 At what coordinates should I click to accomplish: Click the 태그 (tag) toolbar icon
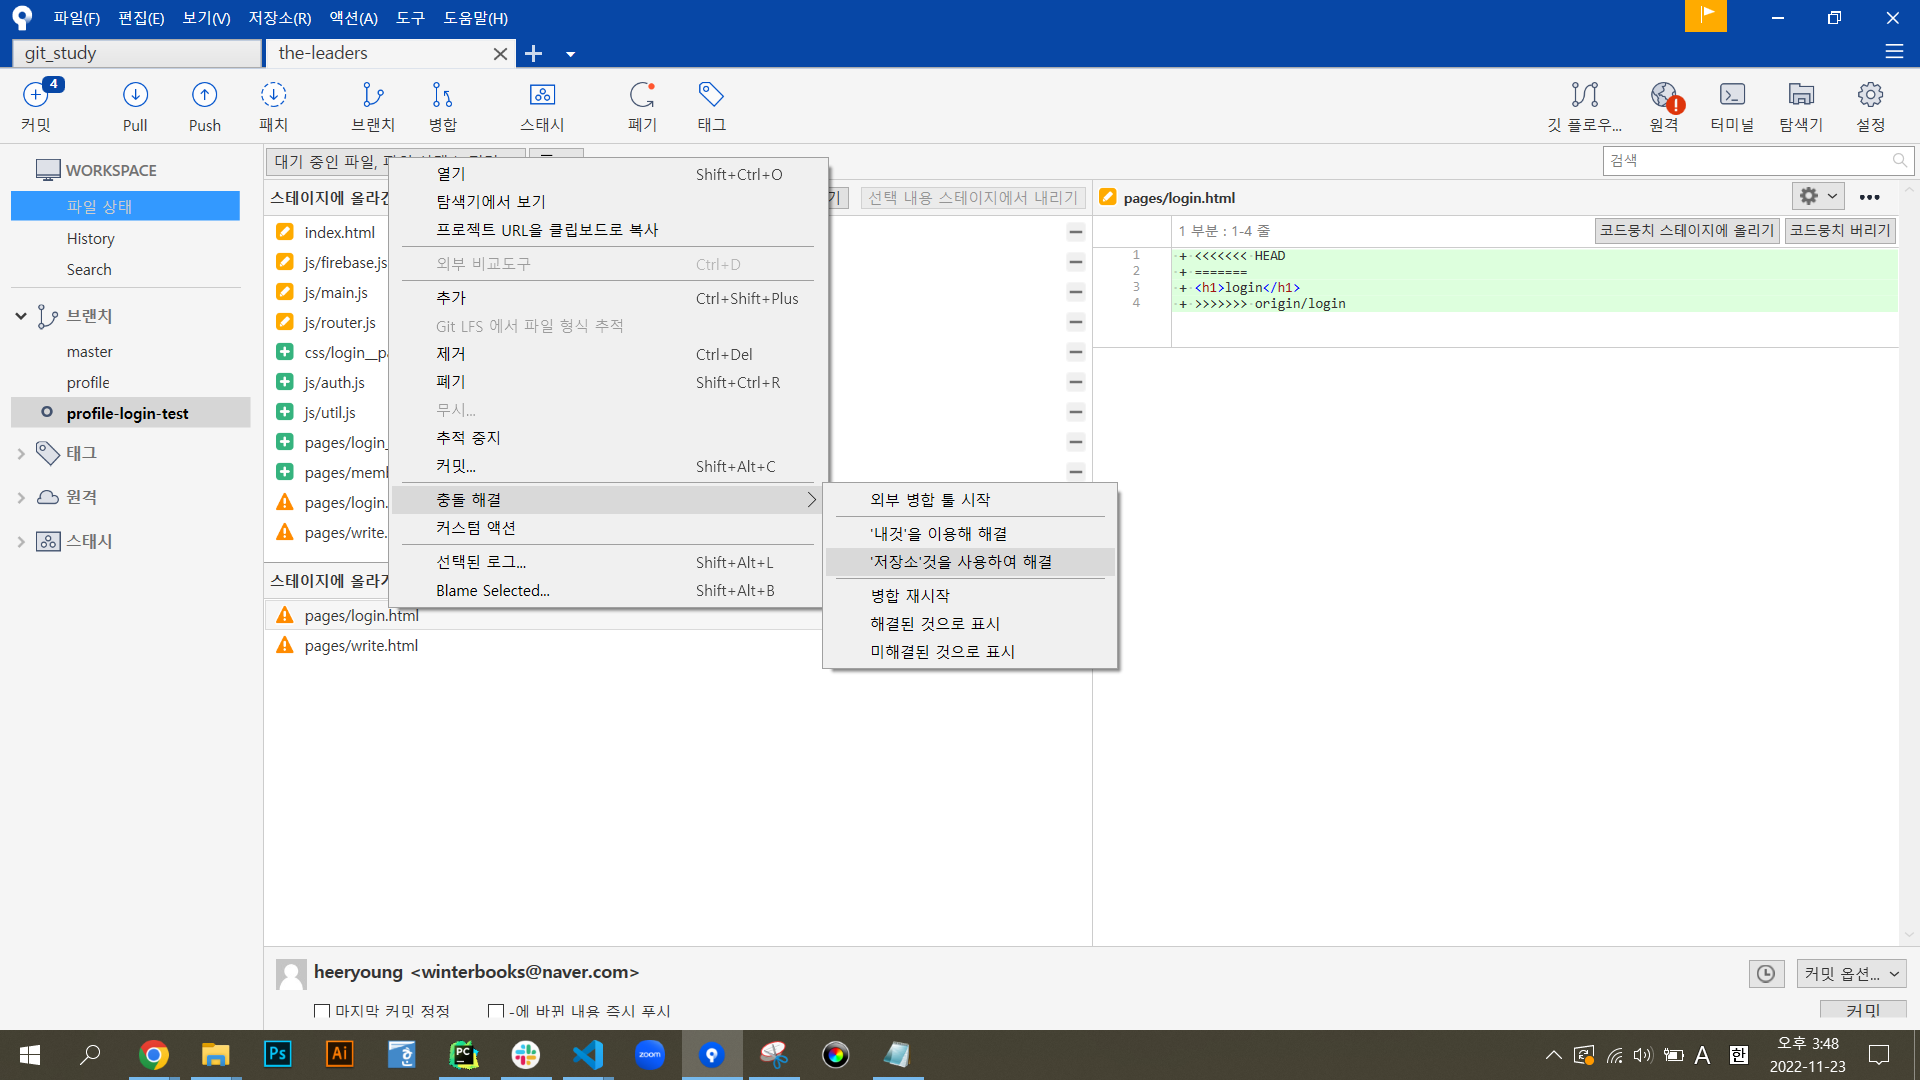pos(711,106)
